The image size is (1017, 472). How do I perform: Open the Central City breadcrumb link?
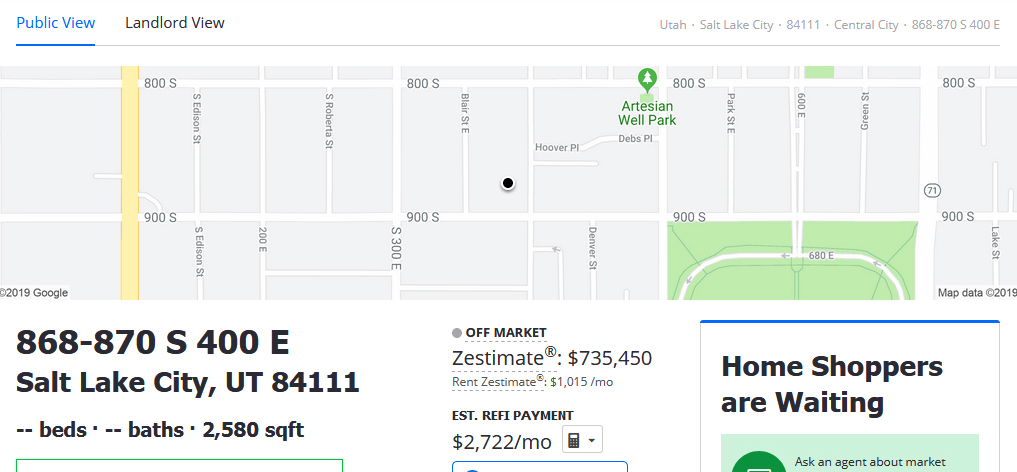click(866, 25)
